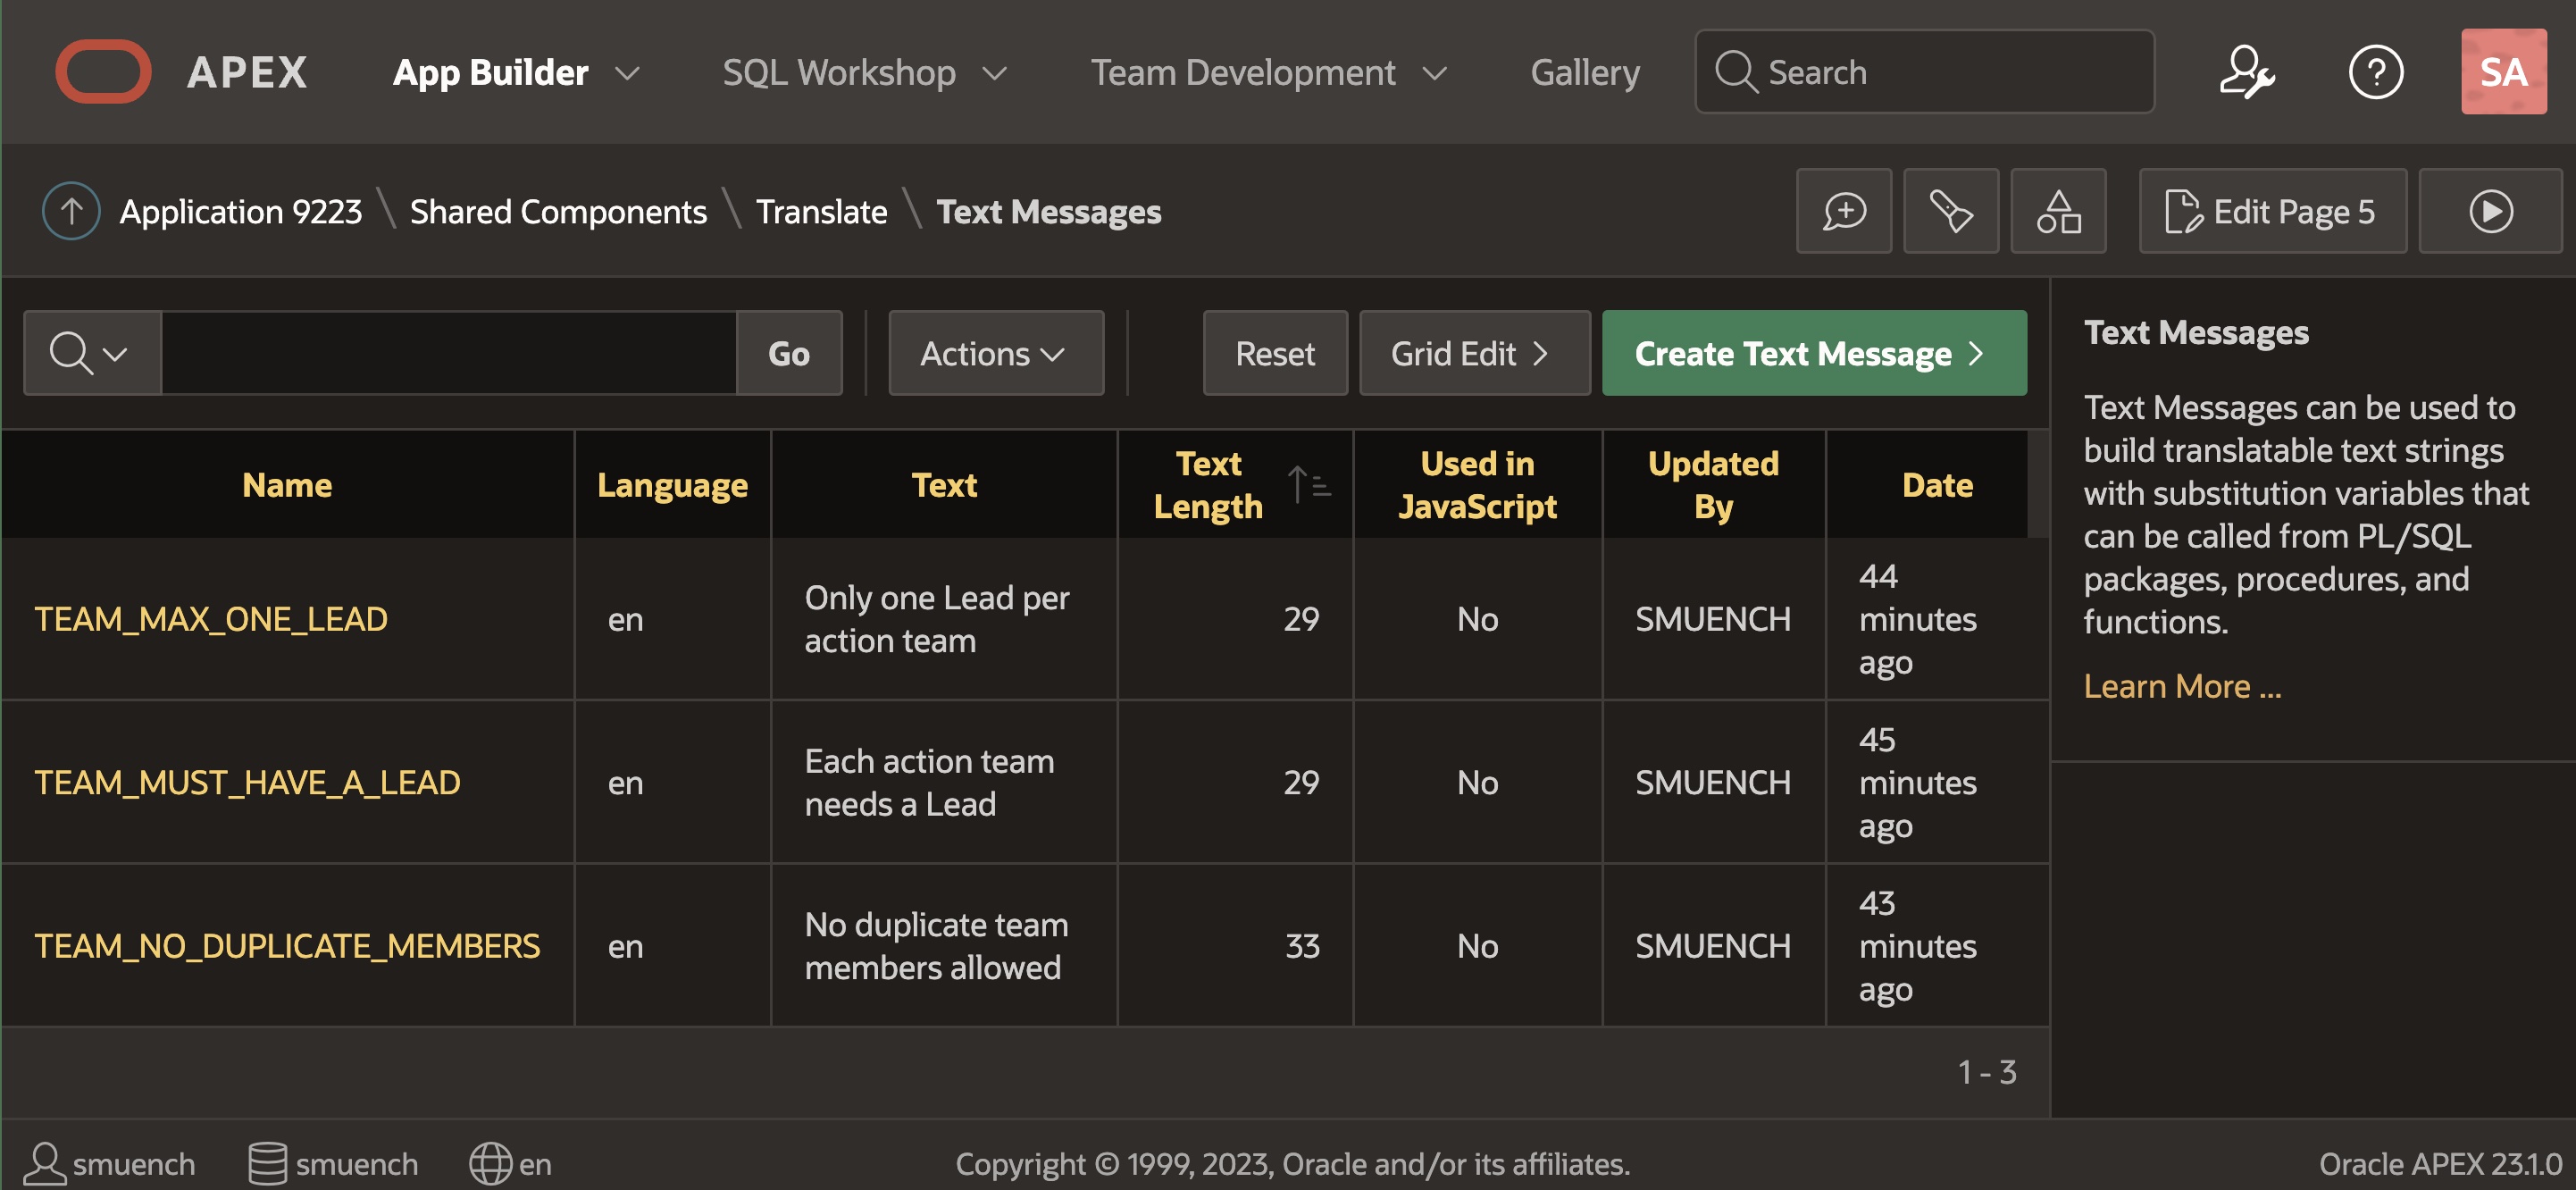The image size is (2576, 1190).
Task: Open the Gallery menu item
Action: pyautogui.click(x=1584, y=73)
